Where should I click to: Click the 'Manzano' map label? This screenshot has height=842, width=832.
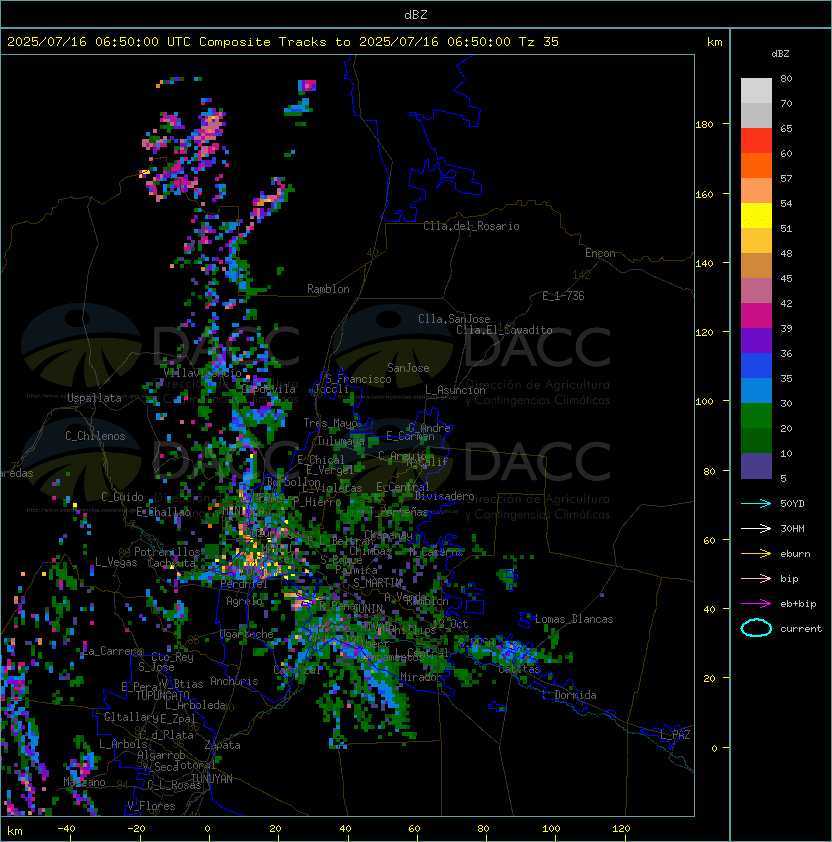tap(84, 782)
